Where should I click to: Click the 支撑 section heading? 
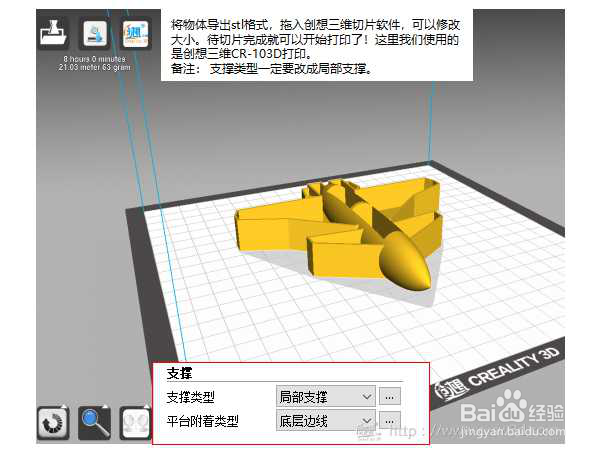point(179,373)
